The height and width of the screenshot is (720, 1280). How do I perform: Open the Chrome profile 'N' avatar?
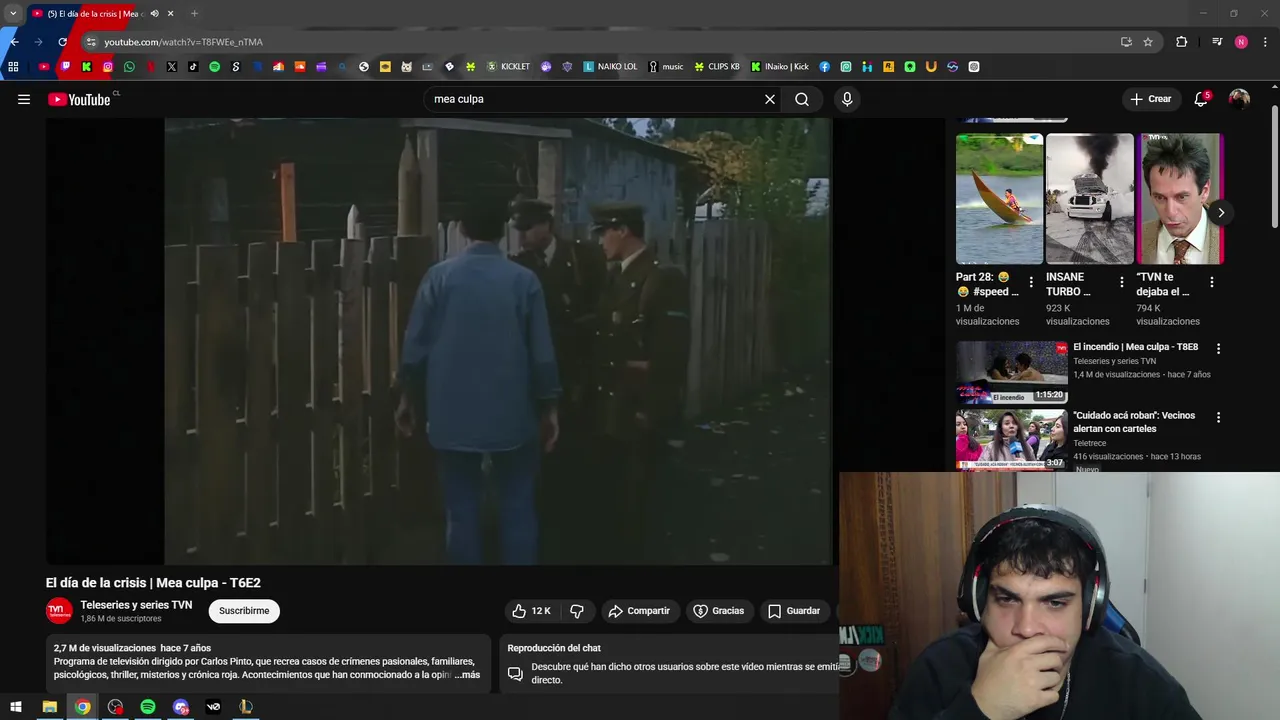(1241, 42)
